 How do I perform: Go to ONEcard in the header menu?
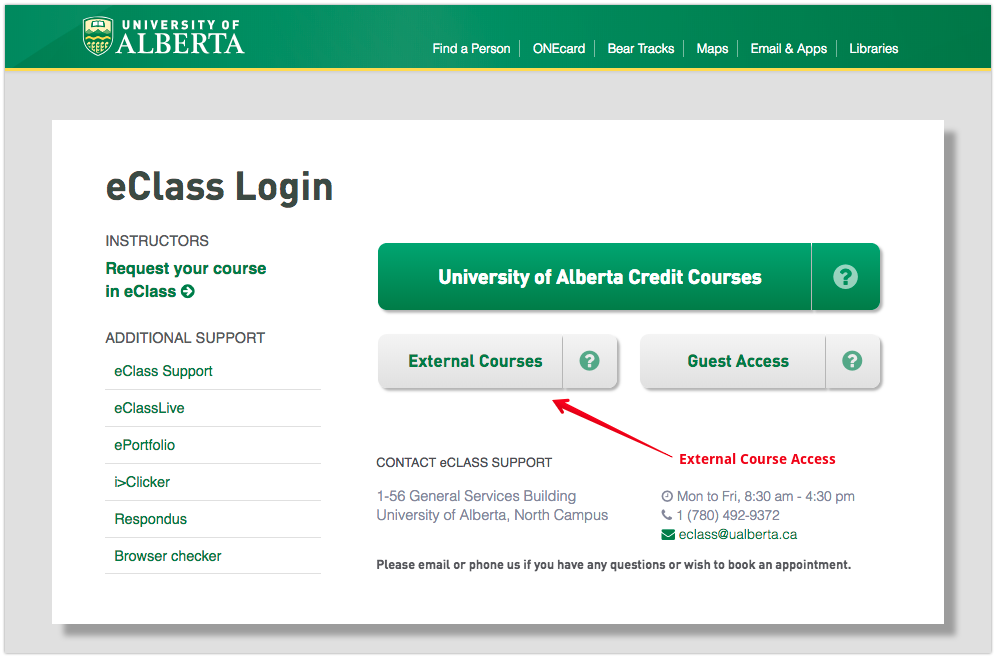[559, 48]
